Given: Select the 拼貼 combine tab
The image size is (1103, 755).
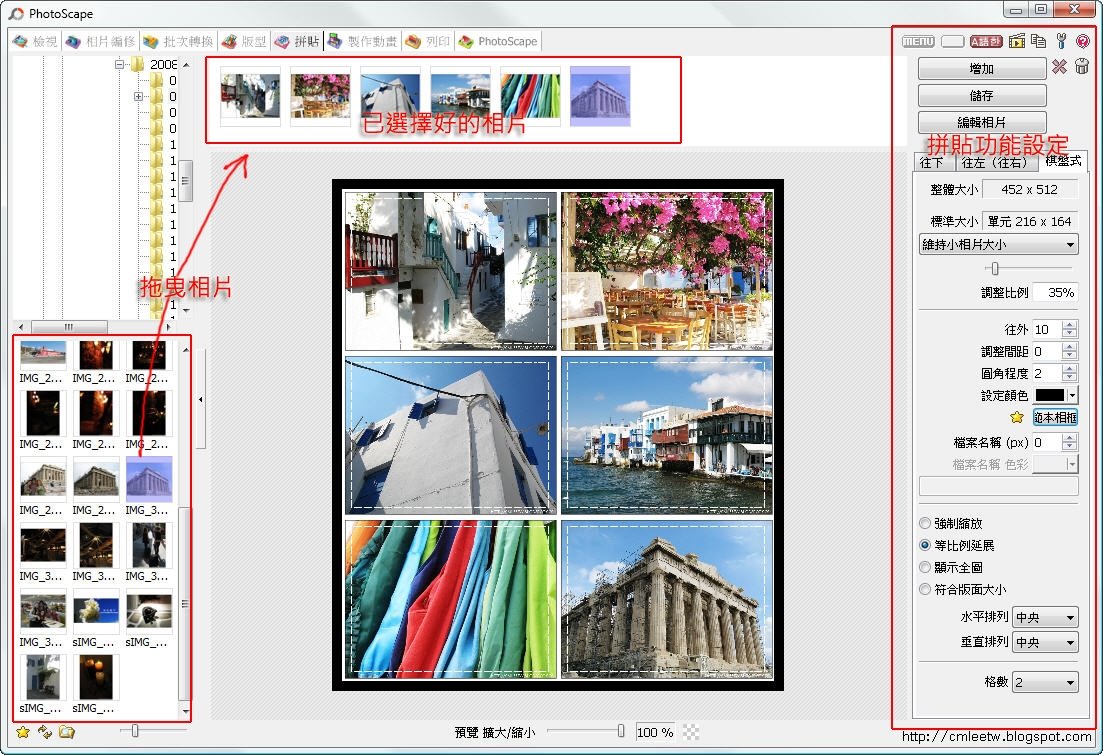Looking at the screenshot, I should [297, 42].
